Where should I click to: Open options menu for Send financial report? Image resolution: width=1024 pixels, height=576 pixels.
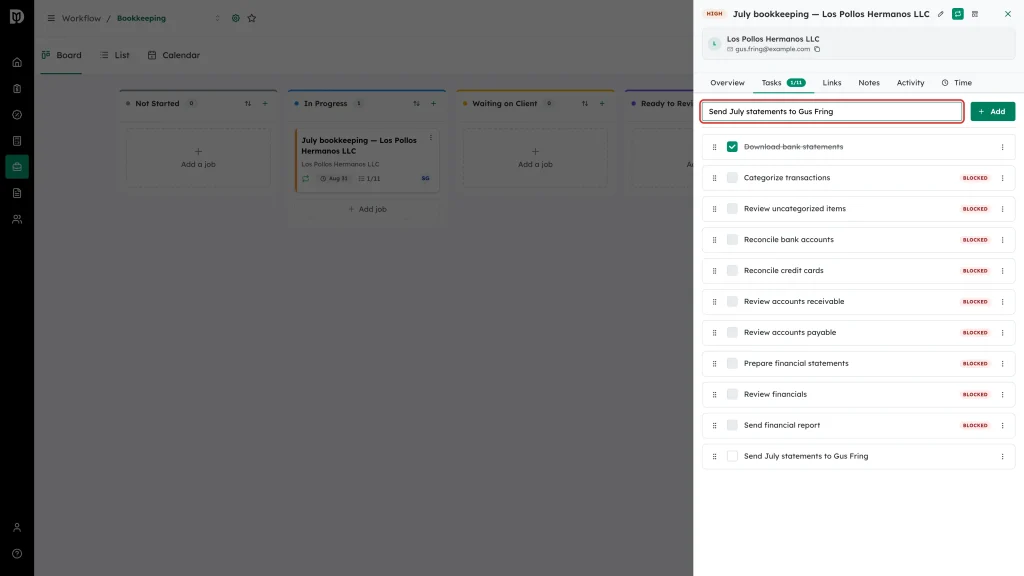(x=1002, y=425)
